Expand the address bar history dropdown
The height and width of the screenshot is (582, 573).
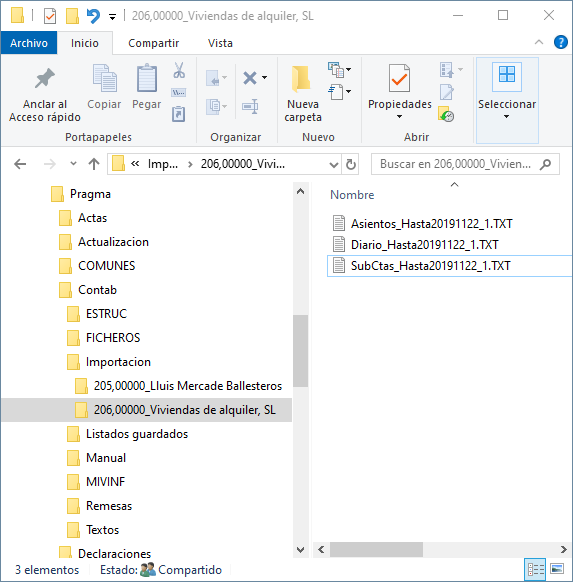pos(334,164)
